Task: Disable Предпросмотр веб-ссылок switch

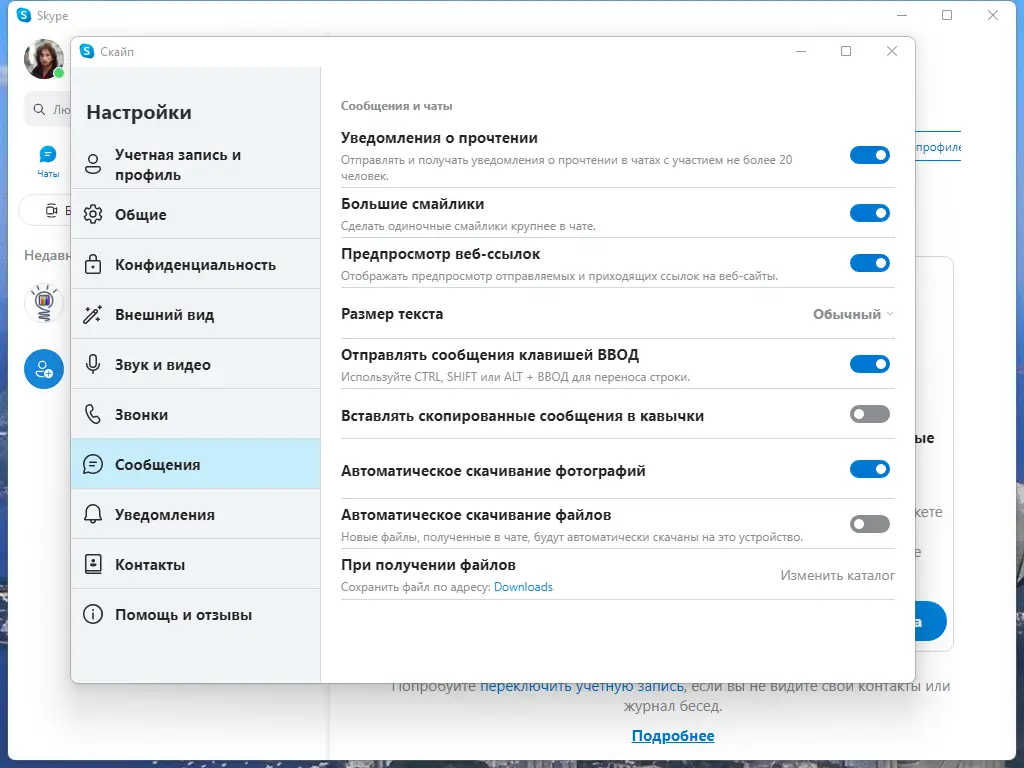Action: coord(870,263)
